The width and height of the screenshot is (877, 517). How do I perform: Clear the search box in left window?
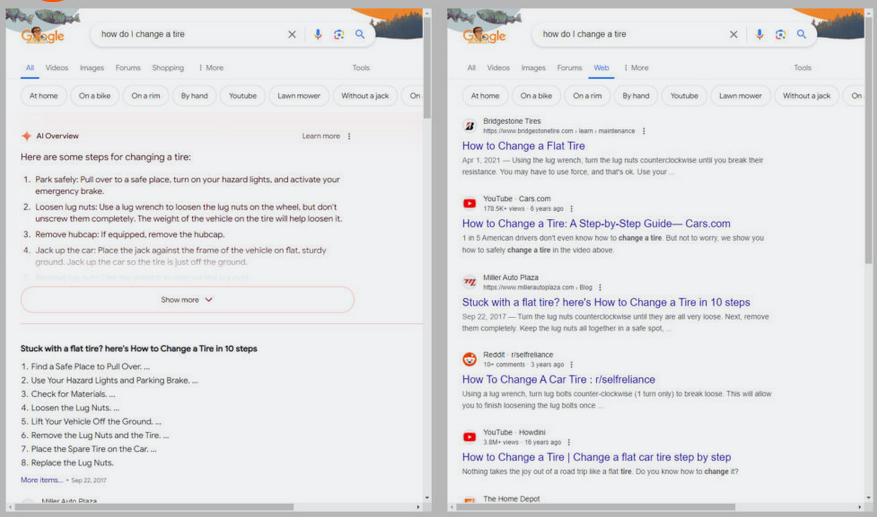coord(292,34)
